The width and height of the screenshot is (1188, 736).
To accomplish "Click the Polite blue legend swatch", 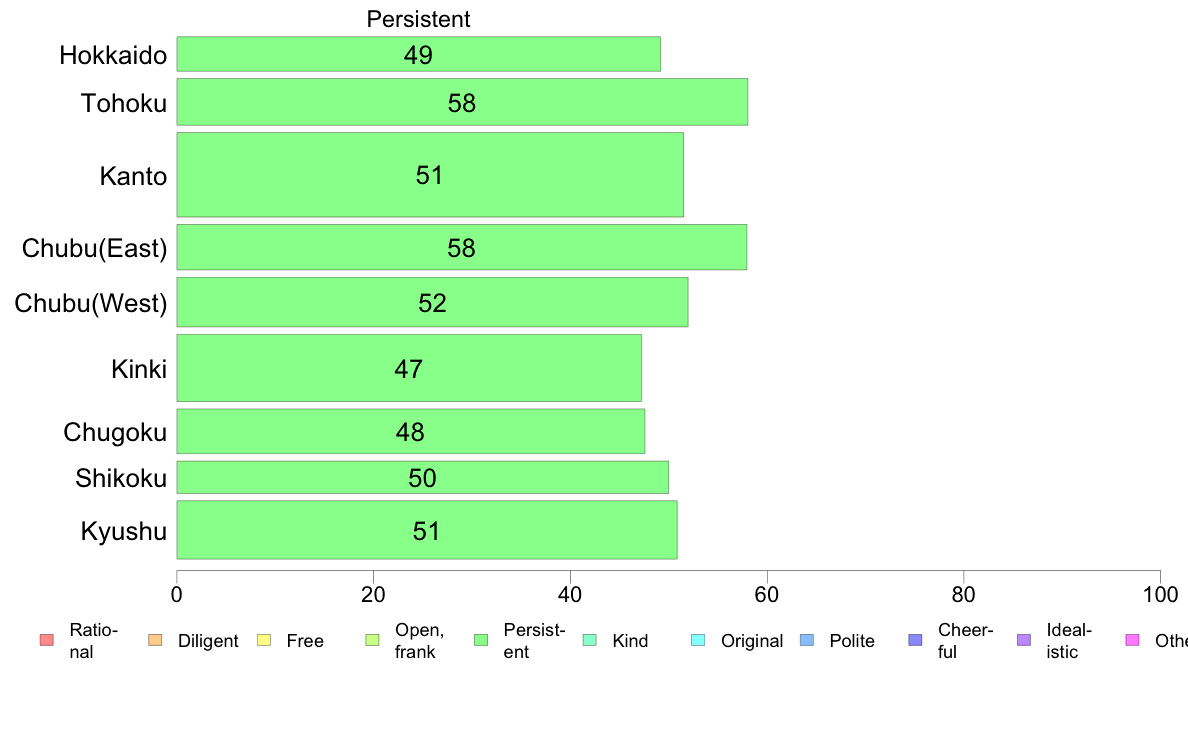I will tap(807, 640).
